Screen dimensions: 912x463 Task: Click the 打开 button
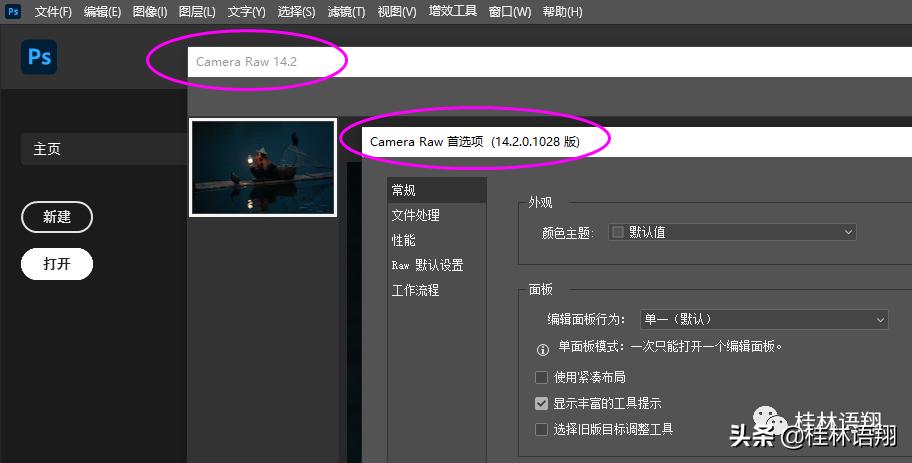coord(57,264)
